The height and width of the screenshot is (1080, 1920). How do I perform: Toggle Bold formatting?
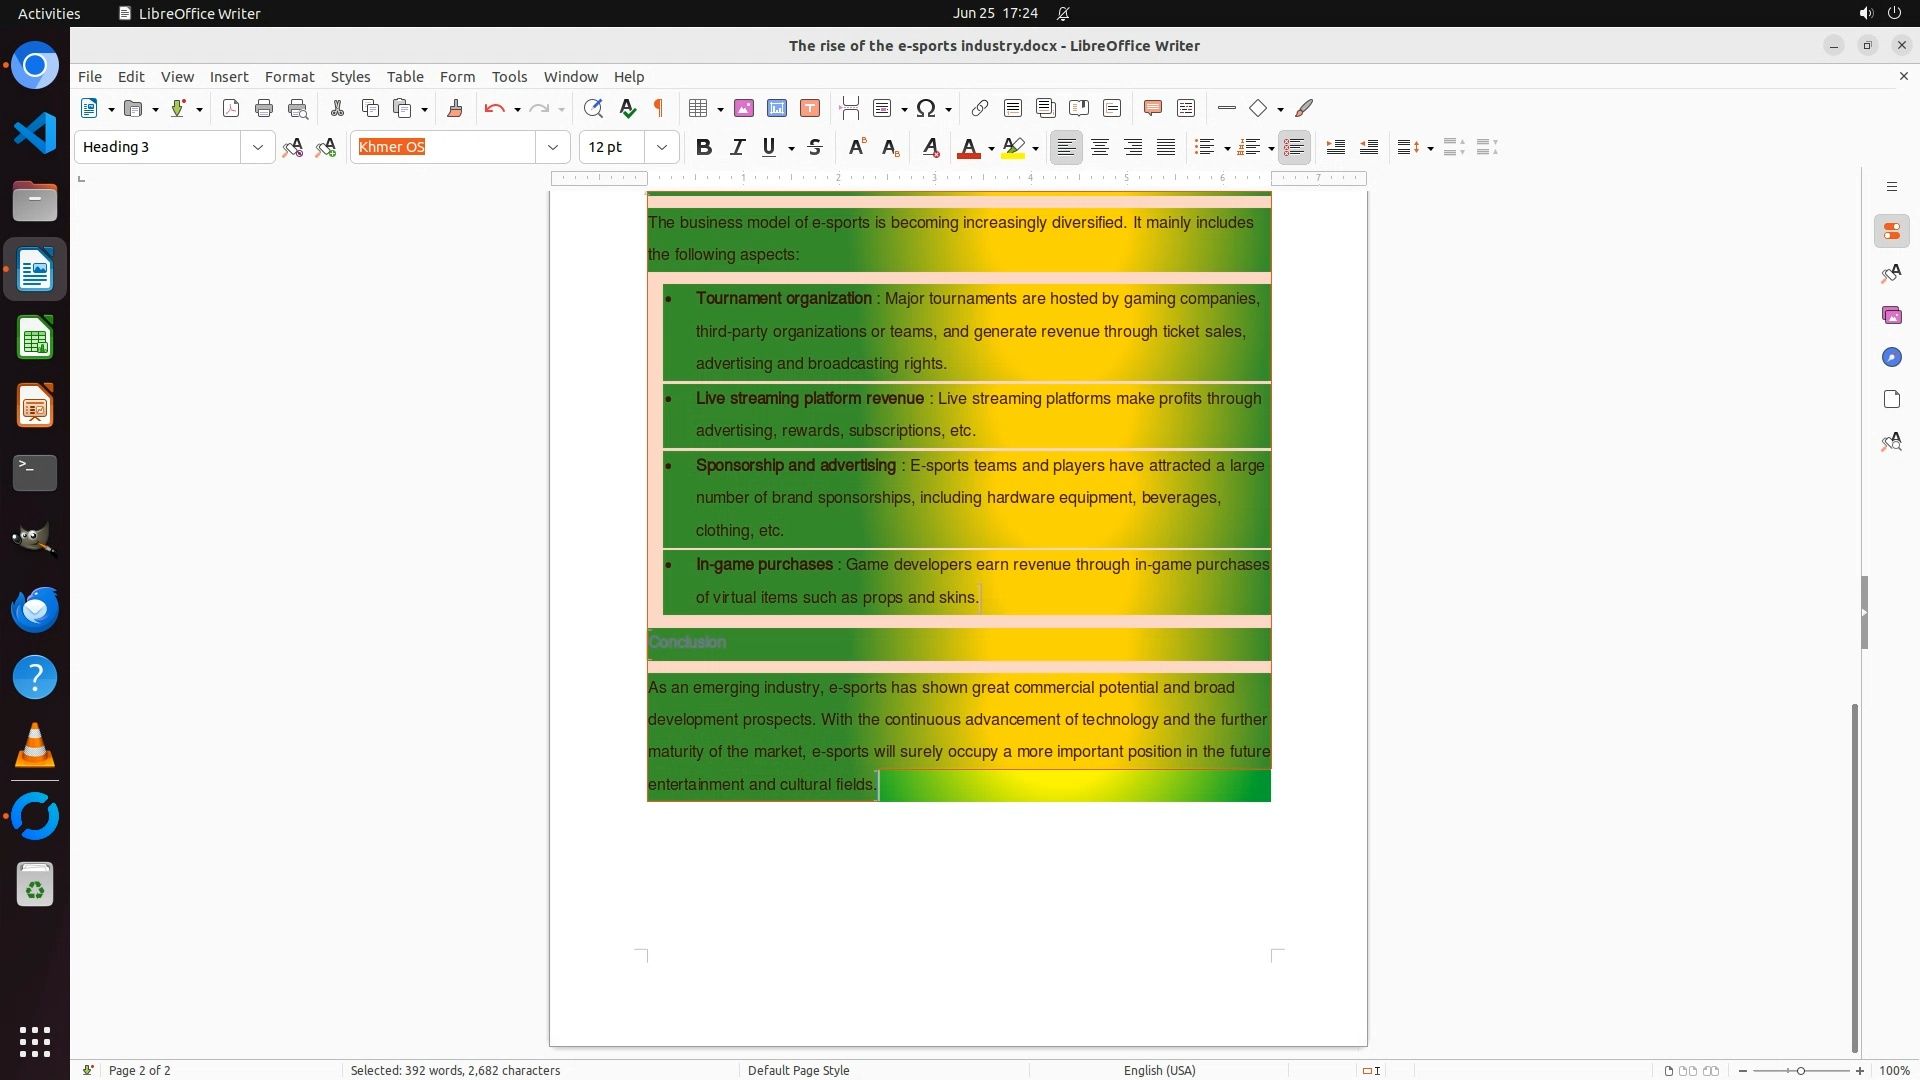tap(704, 147)
